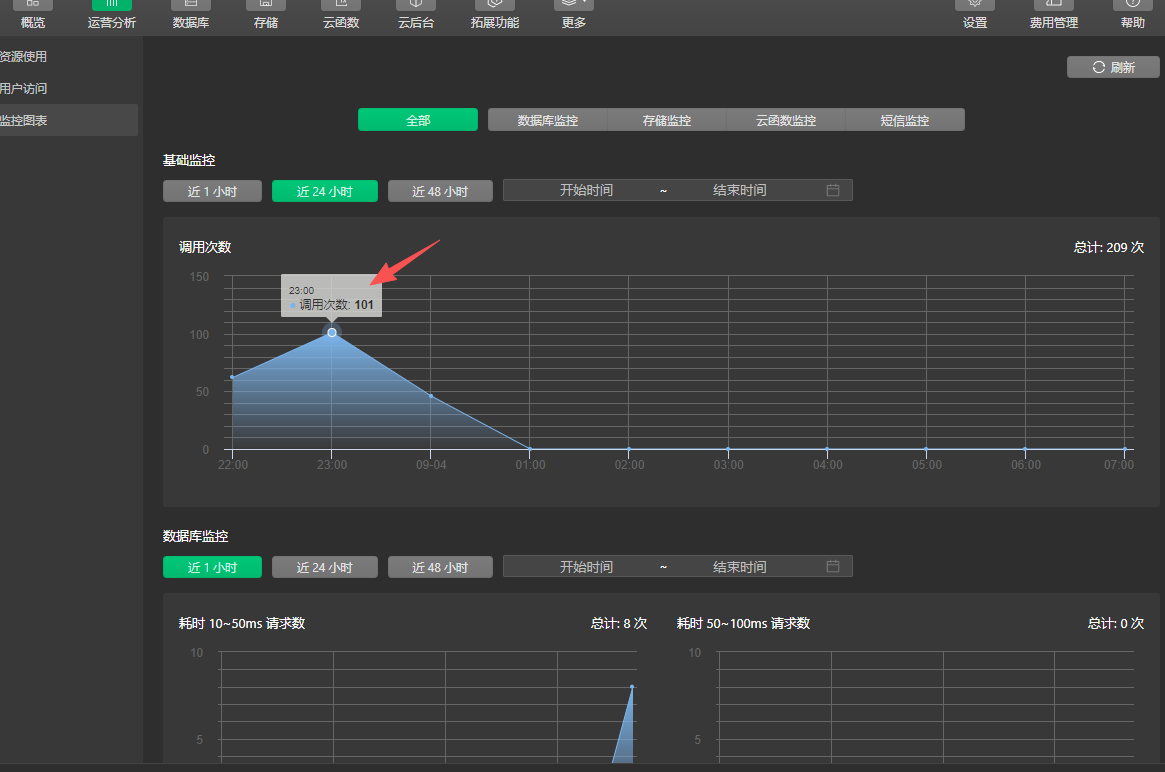This screenshot has width=1165, height=772.
Task: Open the 更多 menu
Action: [x=574, y=15]
